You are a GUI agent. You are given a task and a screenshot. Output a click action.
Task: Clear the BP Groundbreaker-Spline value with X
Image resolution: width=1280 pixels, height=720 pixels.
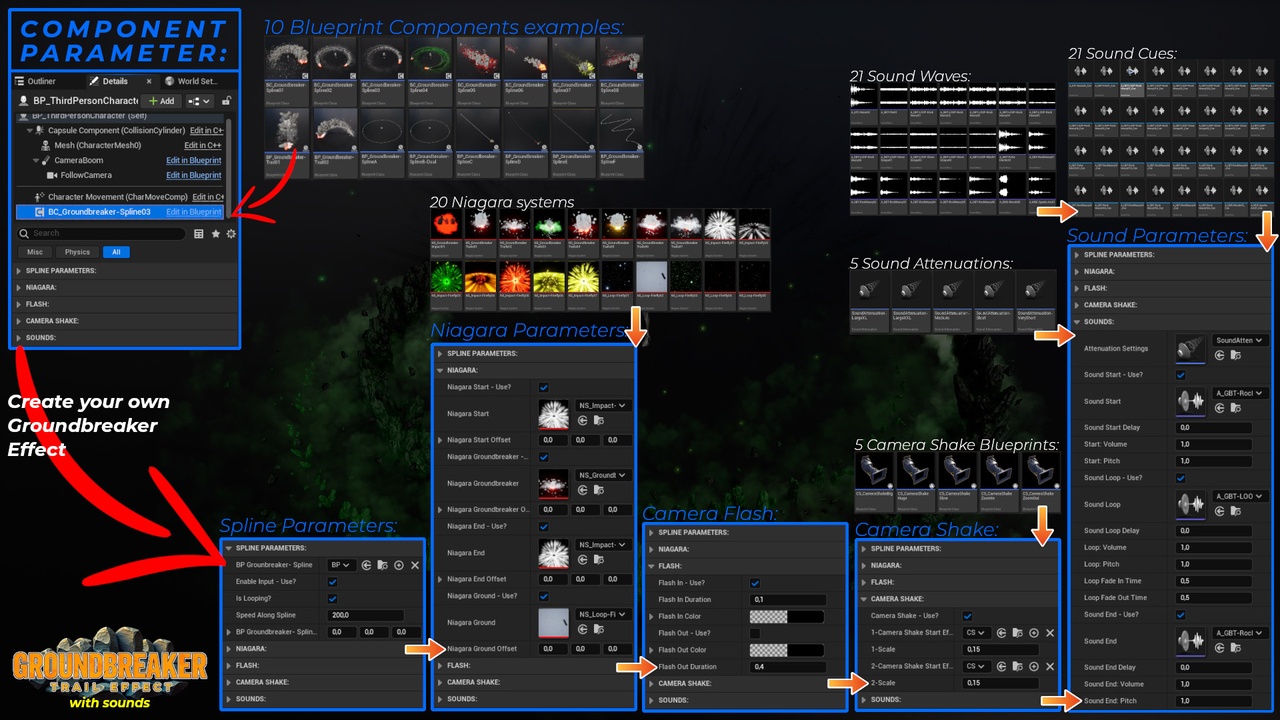pos(414,565)
